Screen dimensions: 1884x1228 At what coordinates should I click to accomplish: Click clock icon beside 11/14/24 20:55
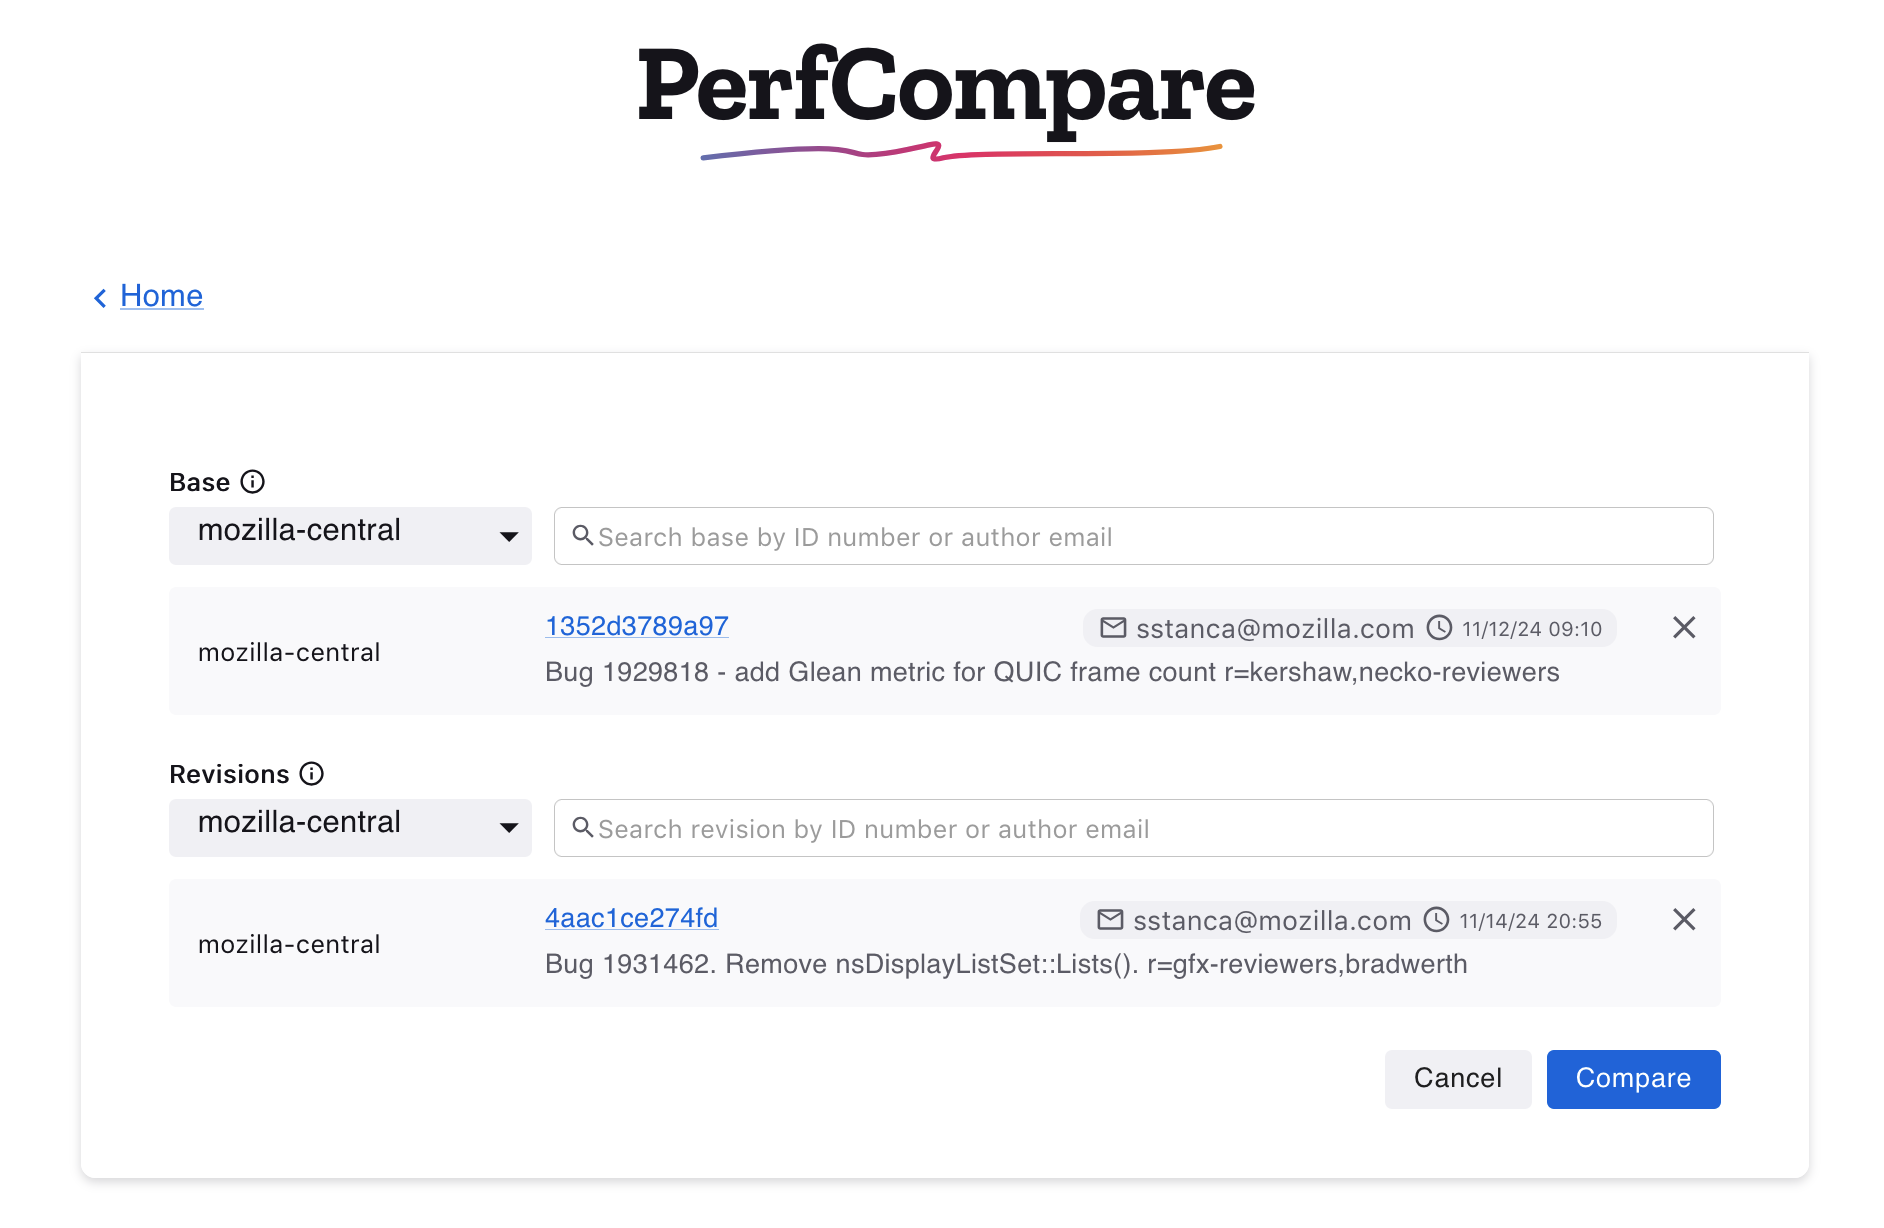(1436, 920)
